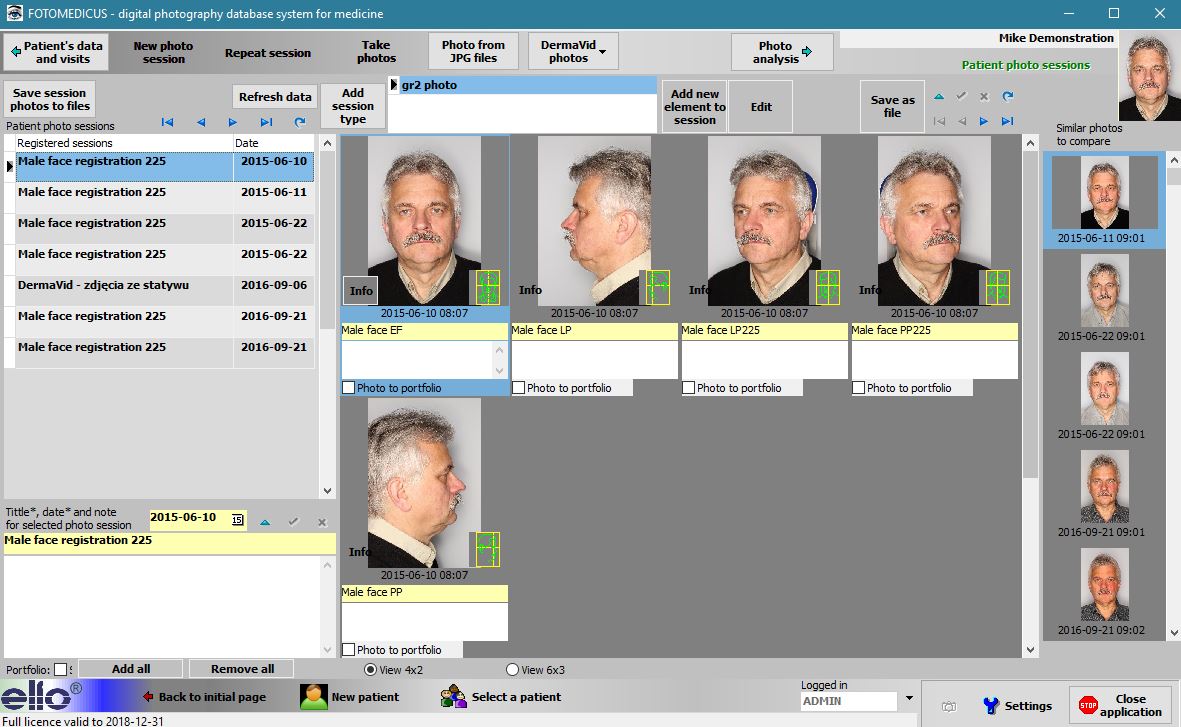This screenshot has width=1181, height=727.
Task: Tick Photo to portfolio under Male face PP225
Action: 859,388
